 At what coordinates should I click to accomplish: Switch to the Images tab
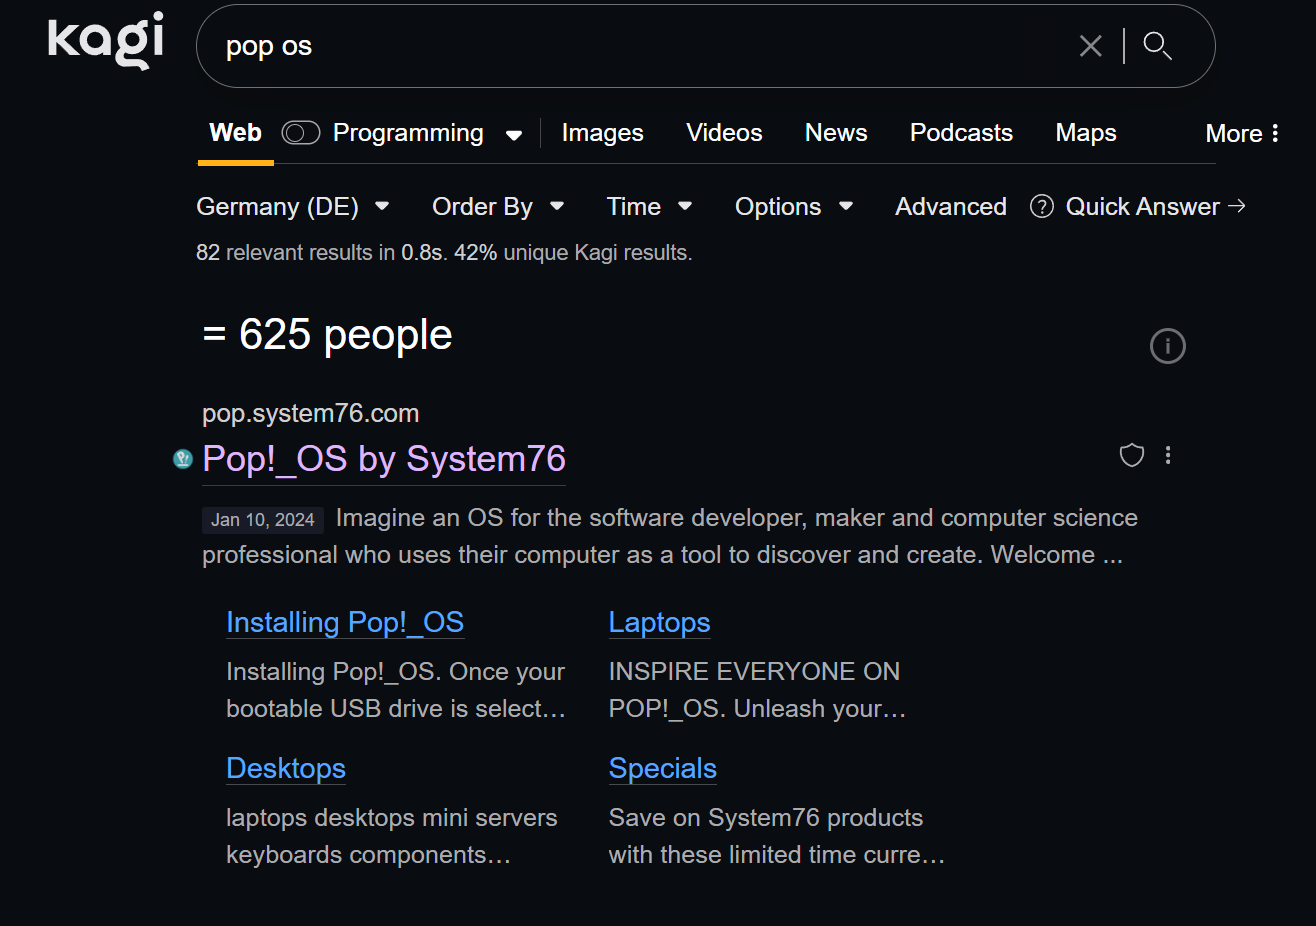[x=602, y=133]
